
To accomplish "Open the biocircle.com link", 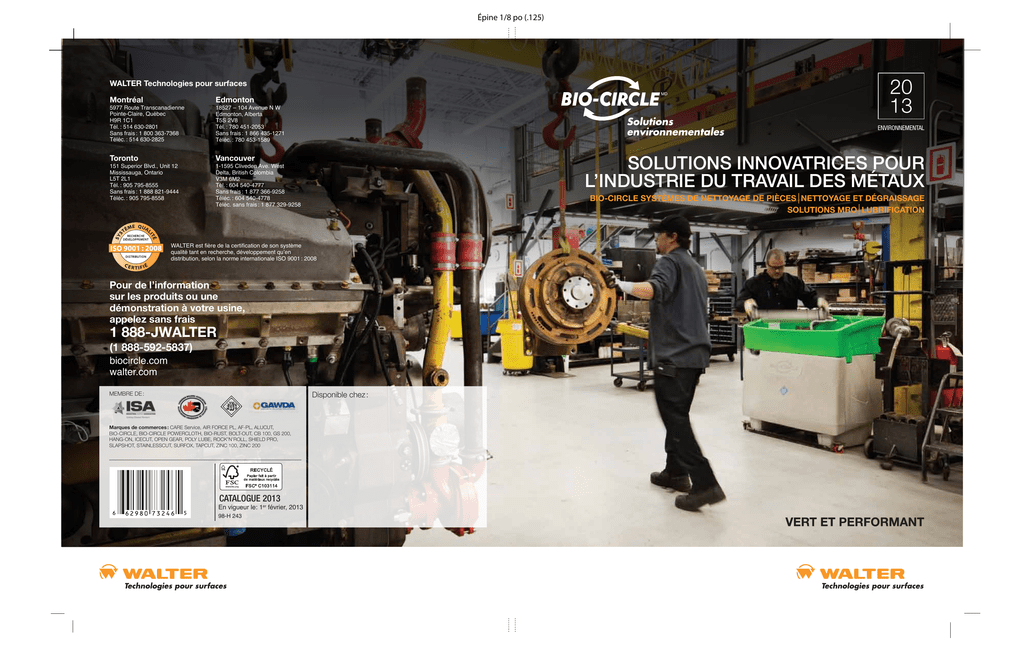I will (138, 360).
